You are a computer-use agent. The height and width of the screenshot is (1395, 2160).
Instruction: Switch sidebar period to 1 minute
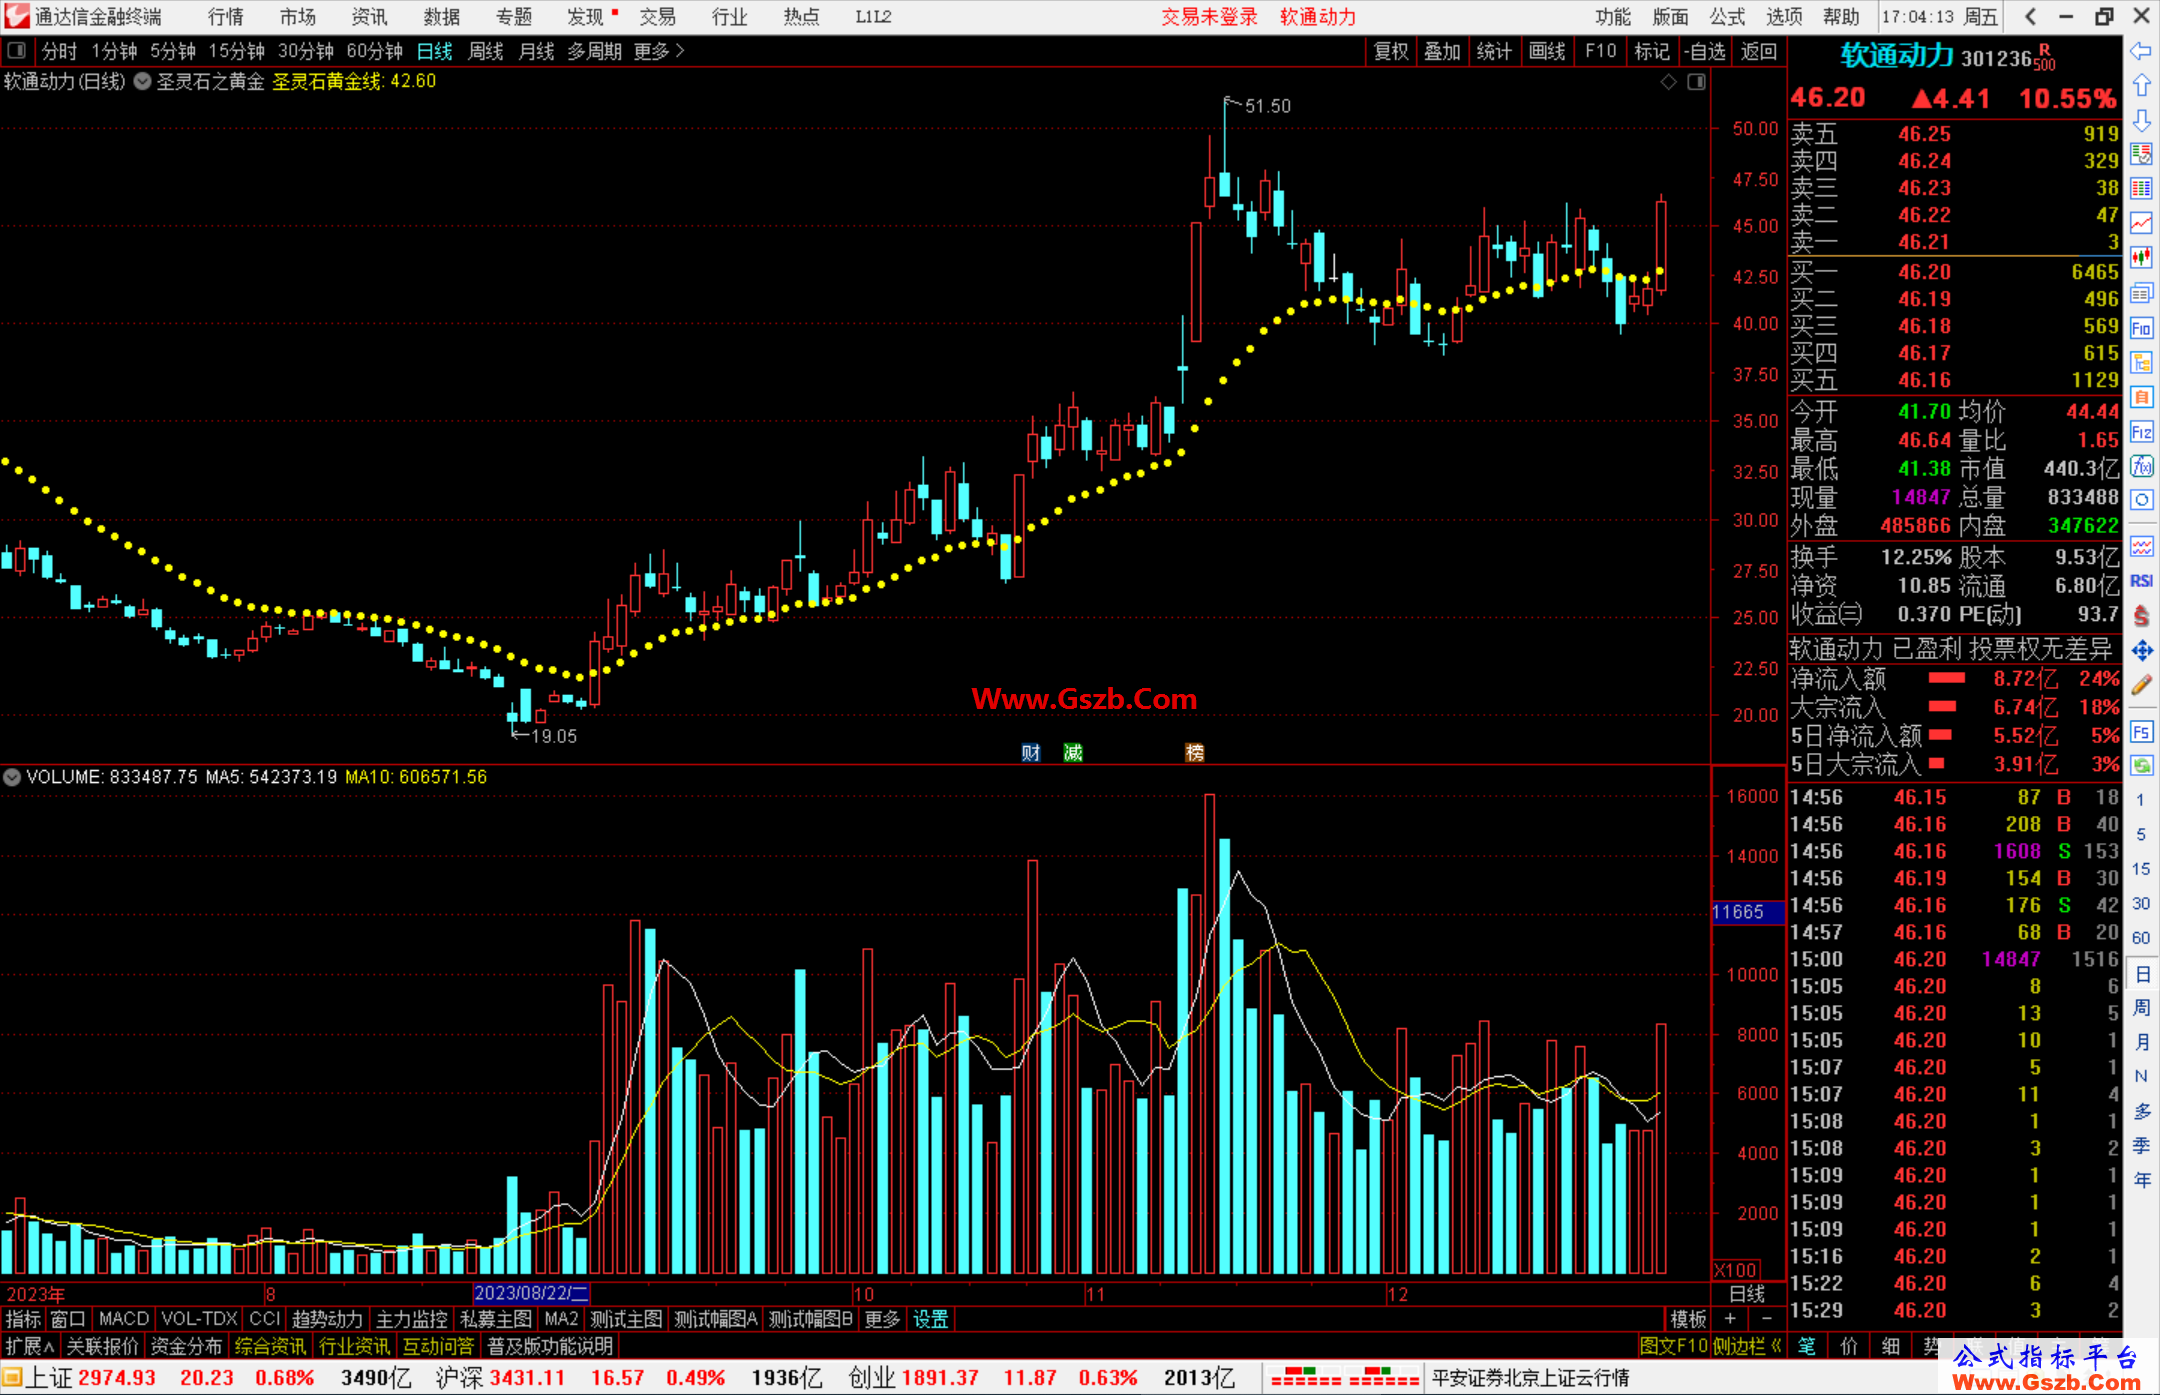click(2140, 800)
